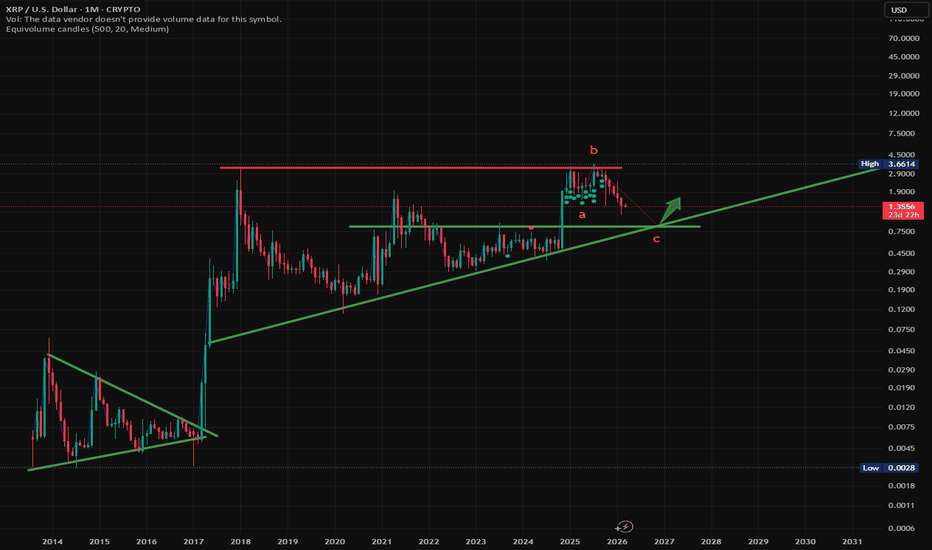Screen dimensions: 932x550
Task: Select the Equivolume candles indicator legend
Action: (x=87, y=29)
